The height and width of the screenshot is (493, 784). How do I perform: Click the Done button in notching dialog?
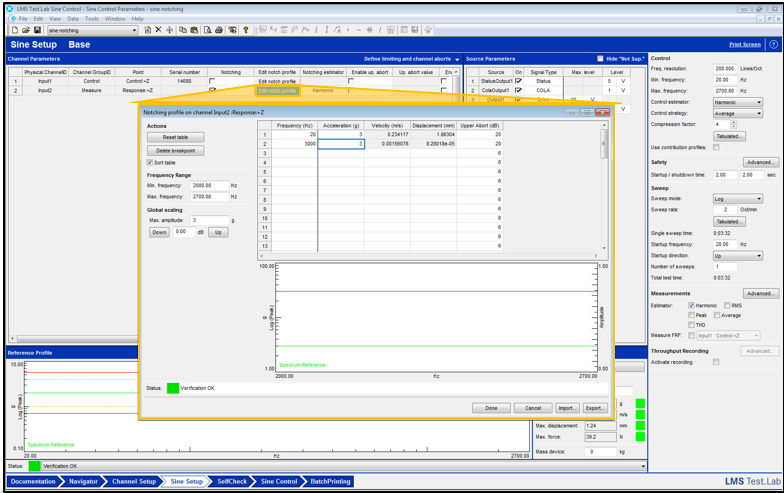point(491,408)
